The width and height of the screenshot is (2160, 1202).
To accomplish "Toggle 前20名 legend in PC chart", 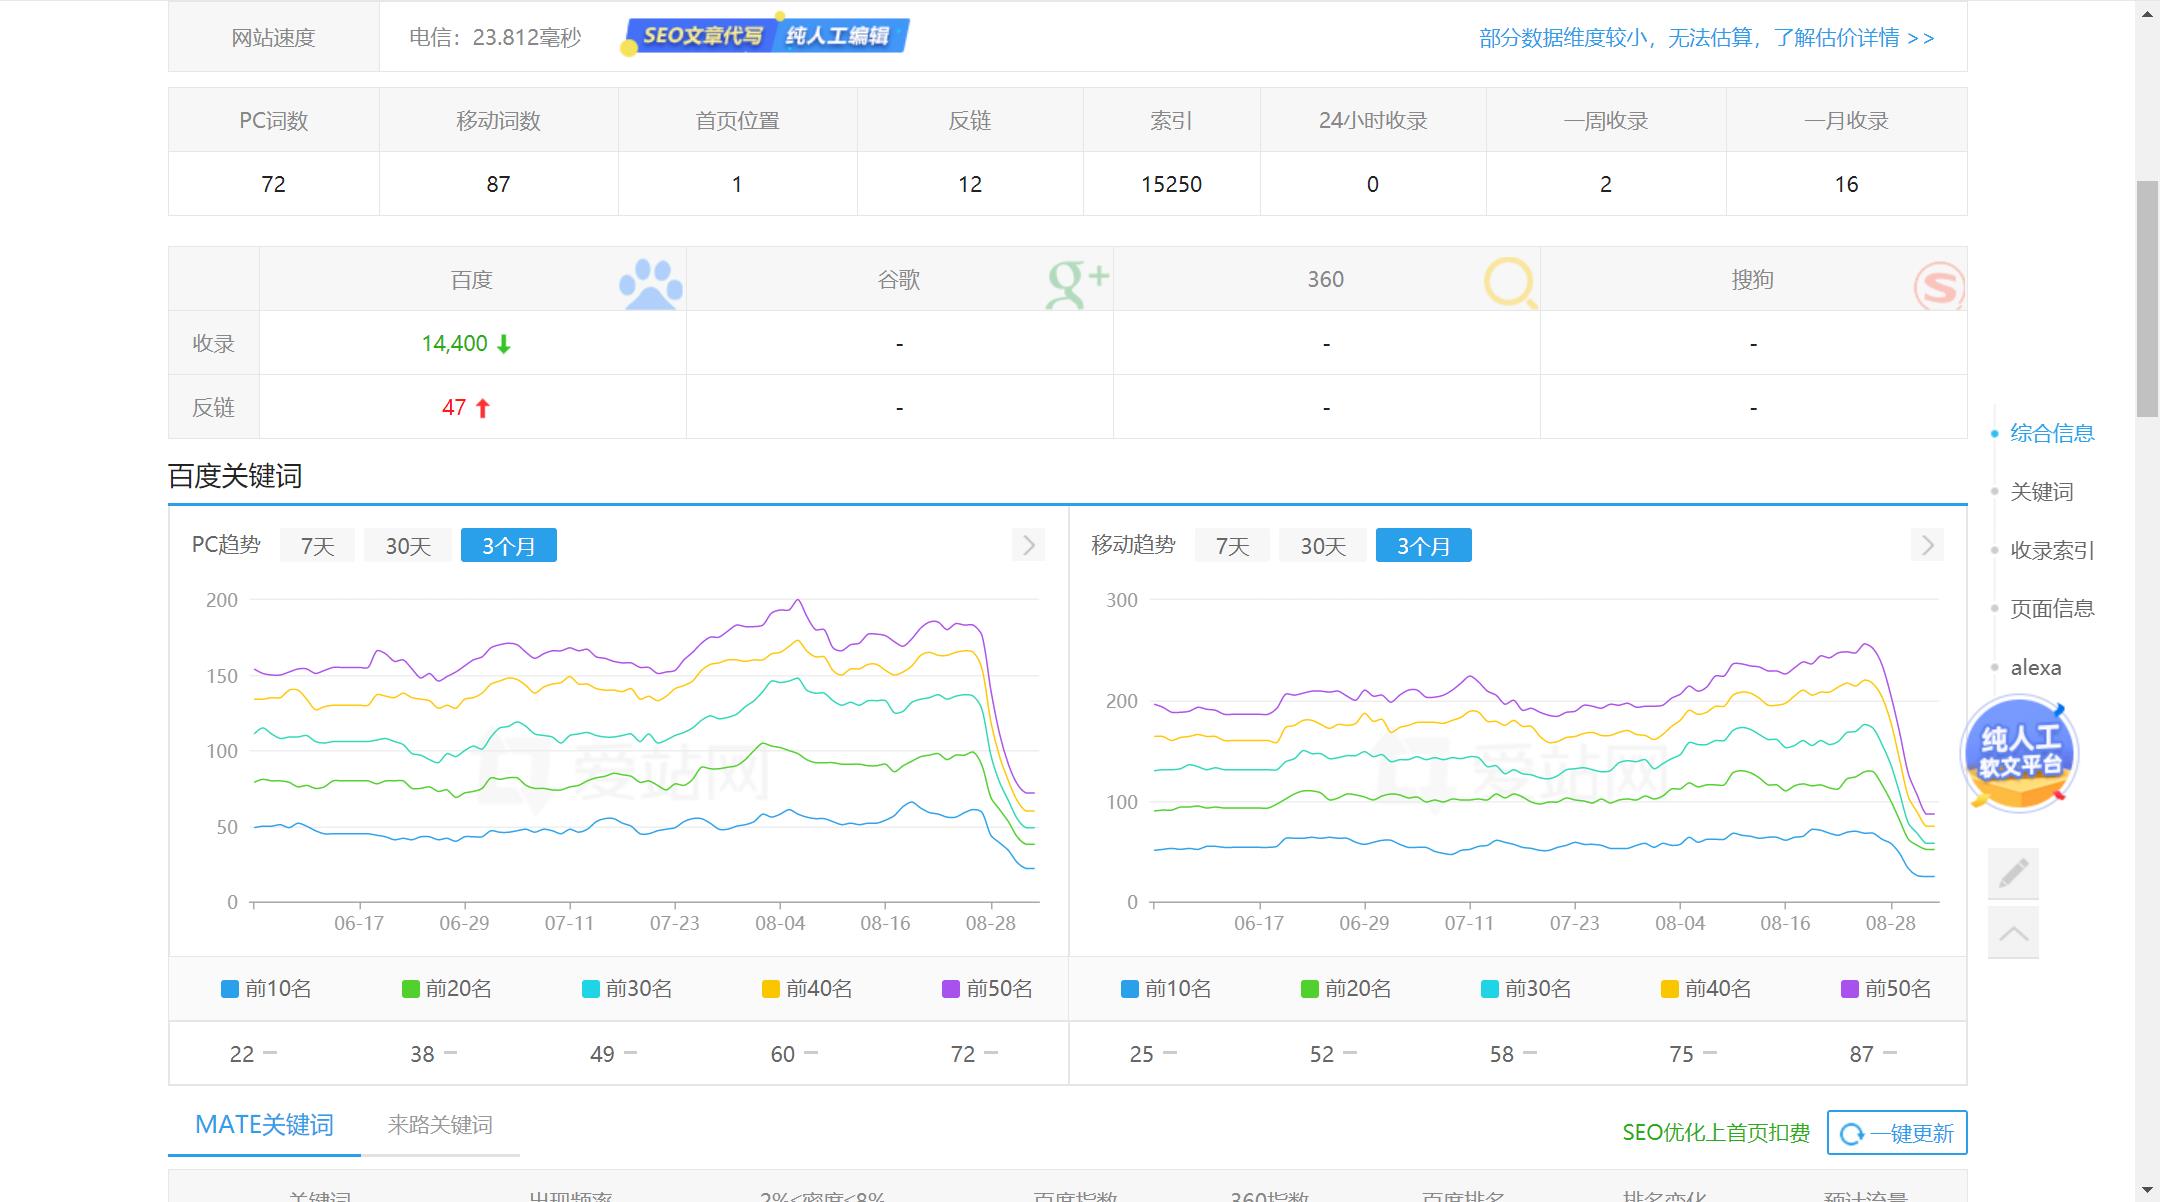I will coord(447,989).
